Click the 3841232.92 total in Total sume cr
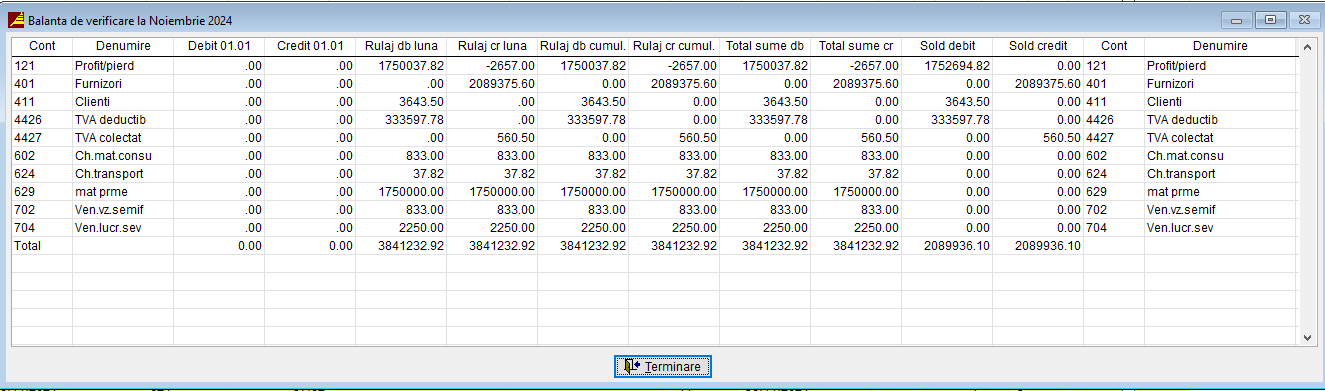Screen dimensions: 1325x391 [x=866, y=246]
